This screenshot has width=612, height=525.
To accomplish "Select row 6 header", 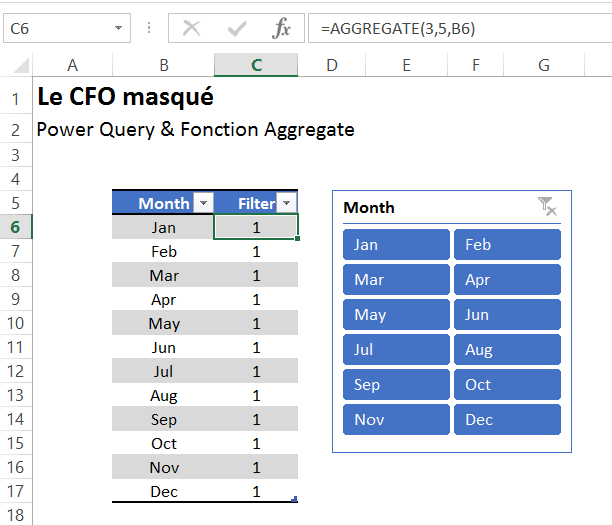I will point(15,227).
